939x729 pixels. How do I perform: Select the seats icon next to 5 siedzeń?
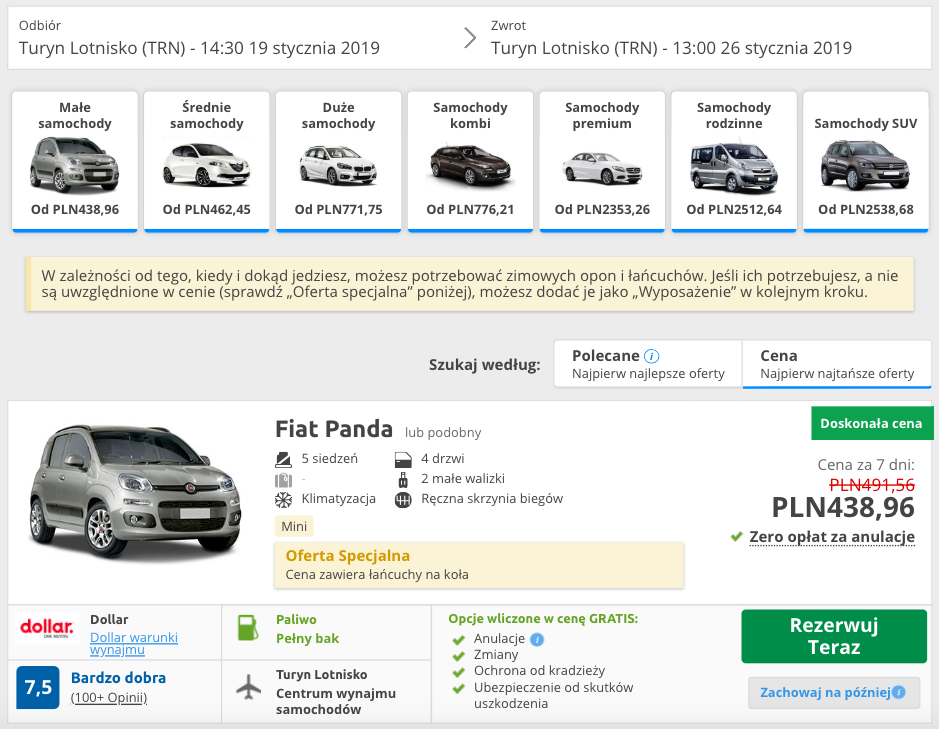click(284, 455)
